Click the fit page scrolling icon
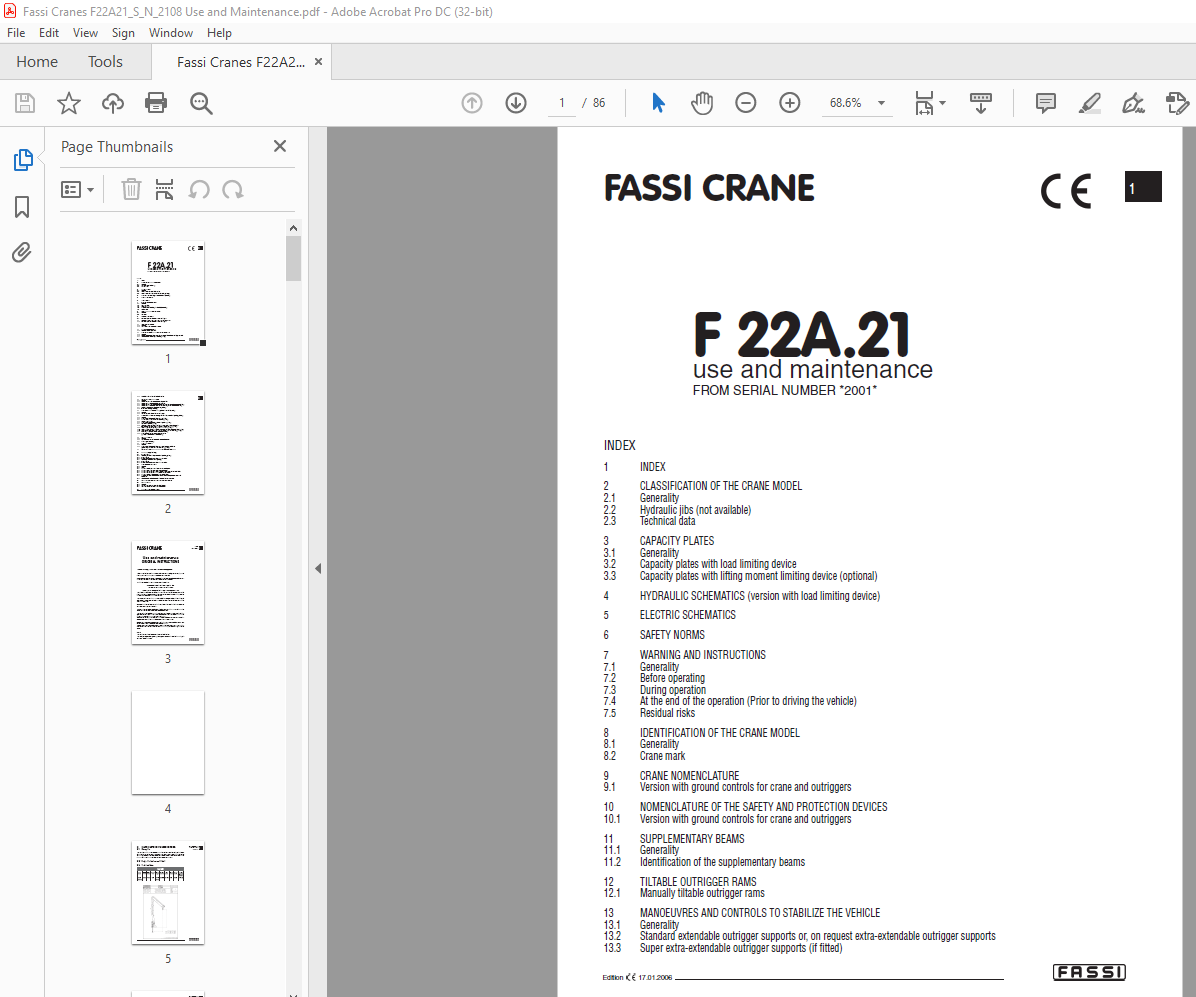1196x997 pixels. click(x=924, y=103)
